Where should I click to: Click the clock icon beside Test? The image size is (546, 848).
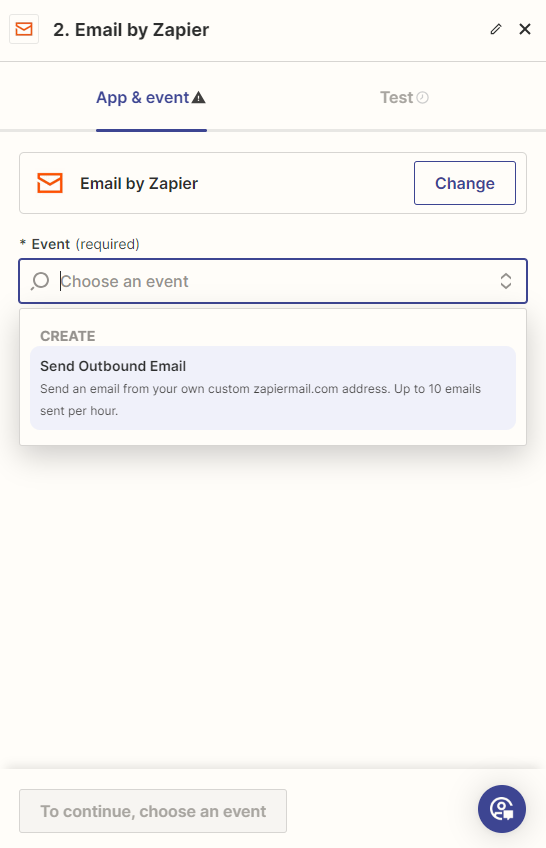(423, 97)
